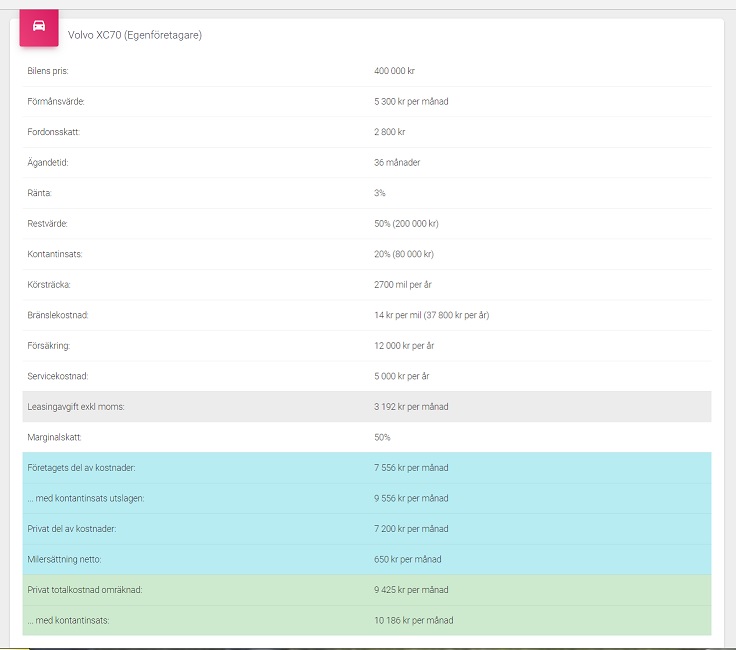The image size is (736, 650).
Task: Select the Restvärde row label
Action: (x=48, y=224)
